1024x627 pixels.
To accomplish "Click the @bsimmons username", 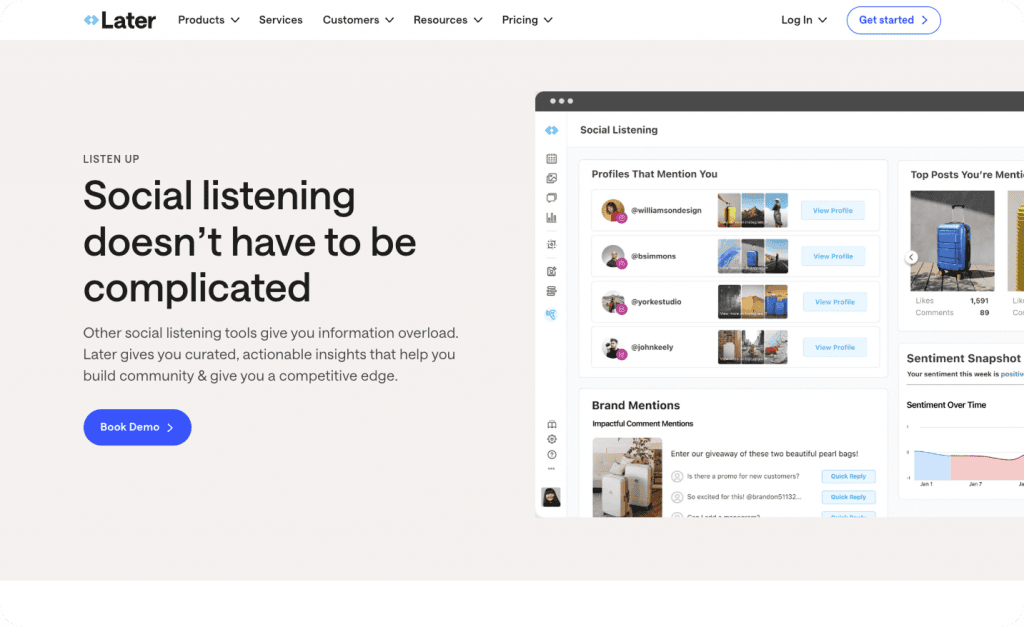I will pyautogui.click(x=653, y=256).
